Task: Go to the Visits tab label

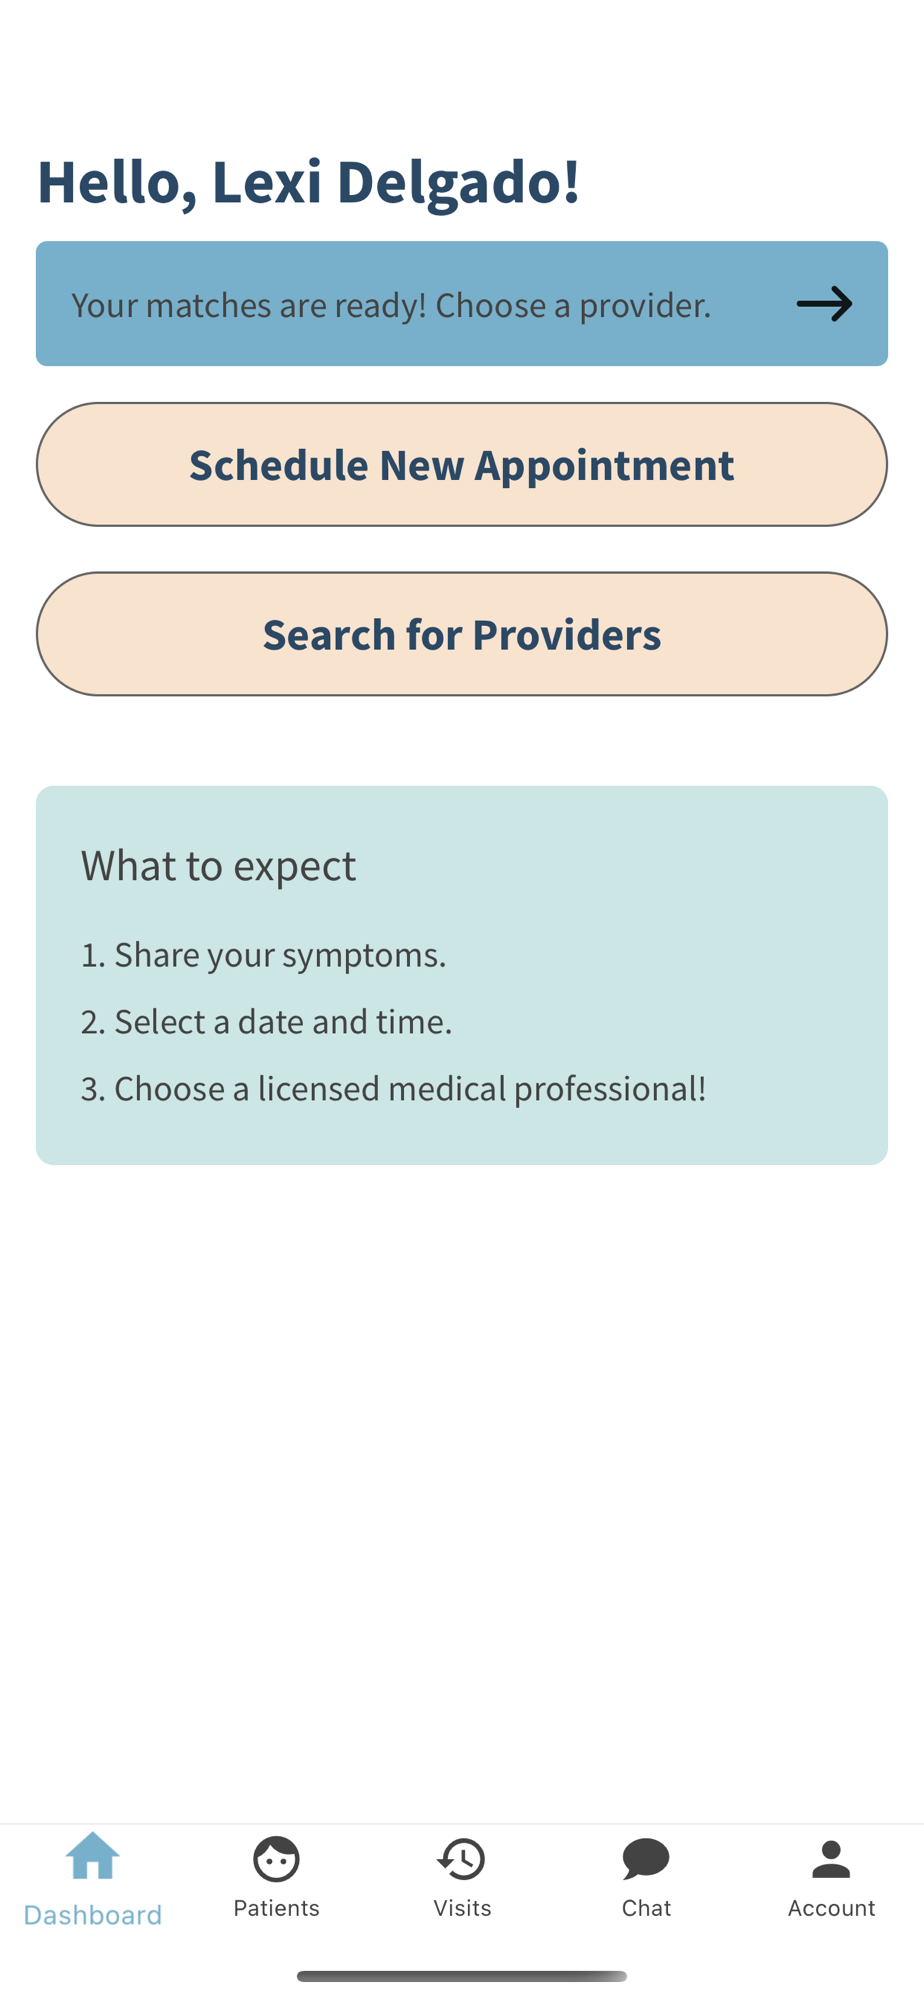Action: pos(462,1908)
